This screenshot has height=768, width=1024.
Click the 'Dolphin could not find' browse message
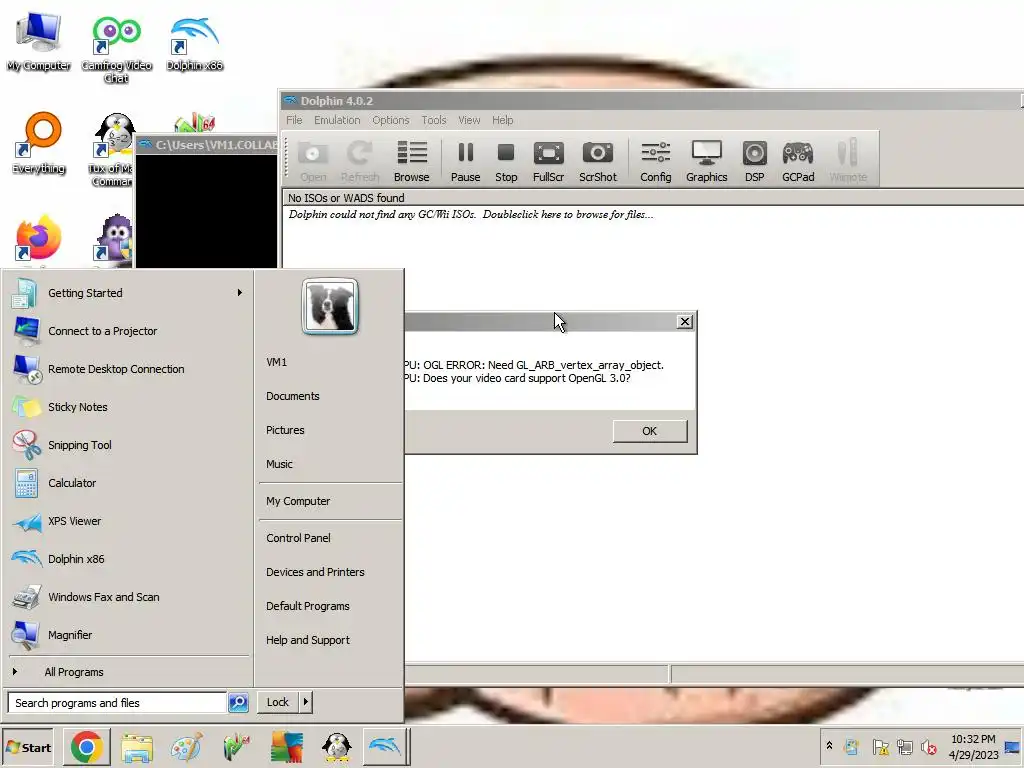471,214
